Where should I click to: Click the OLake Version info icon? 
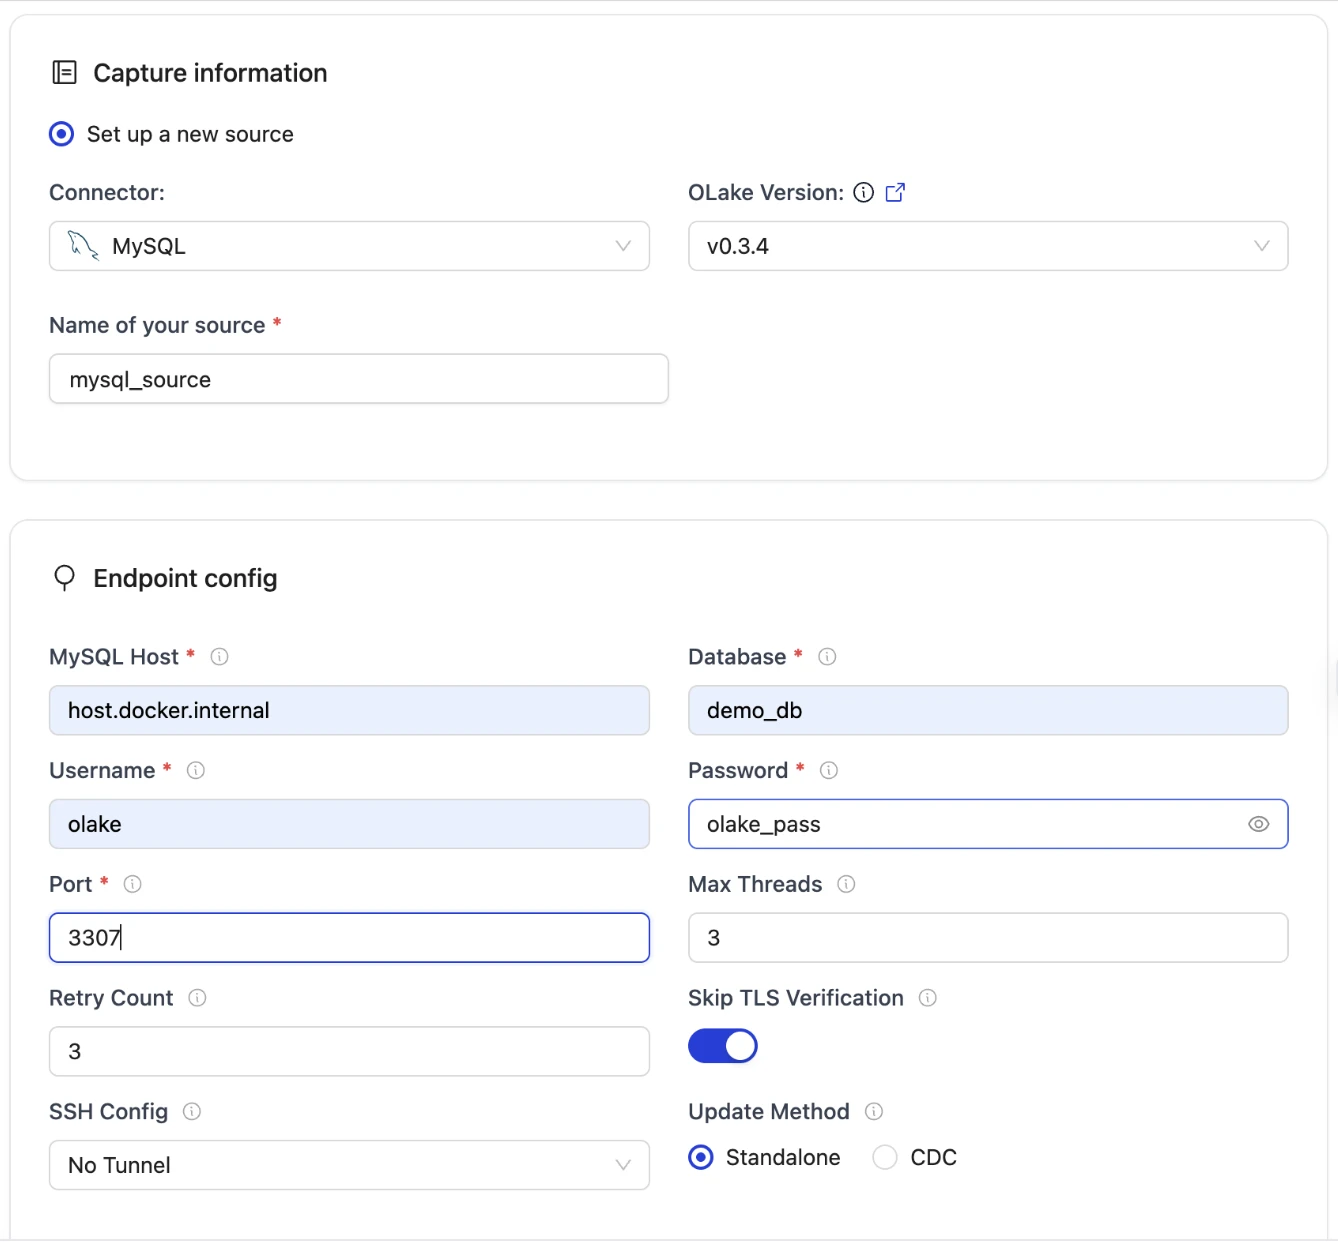(864, 193)
